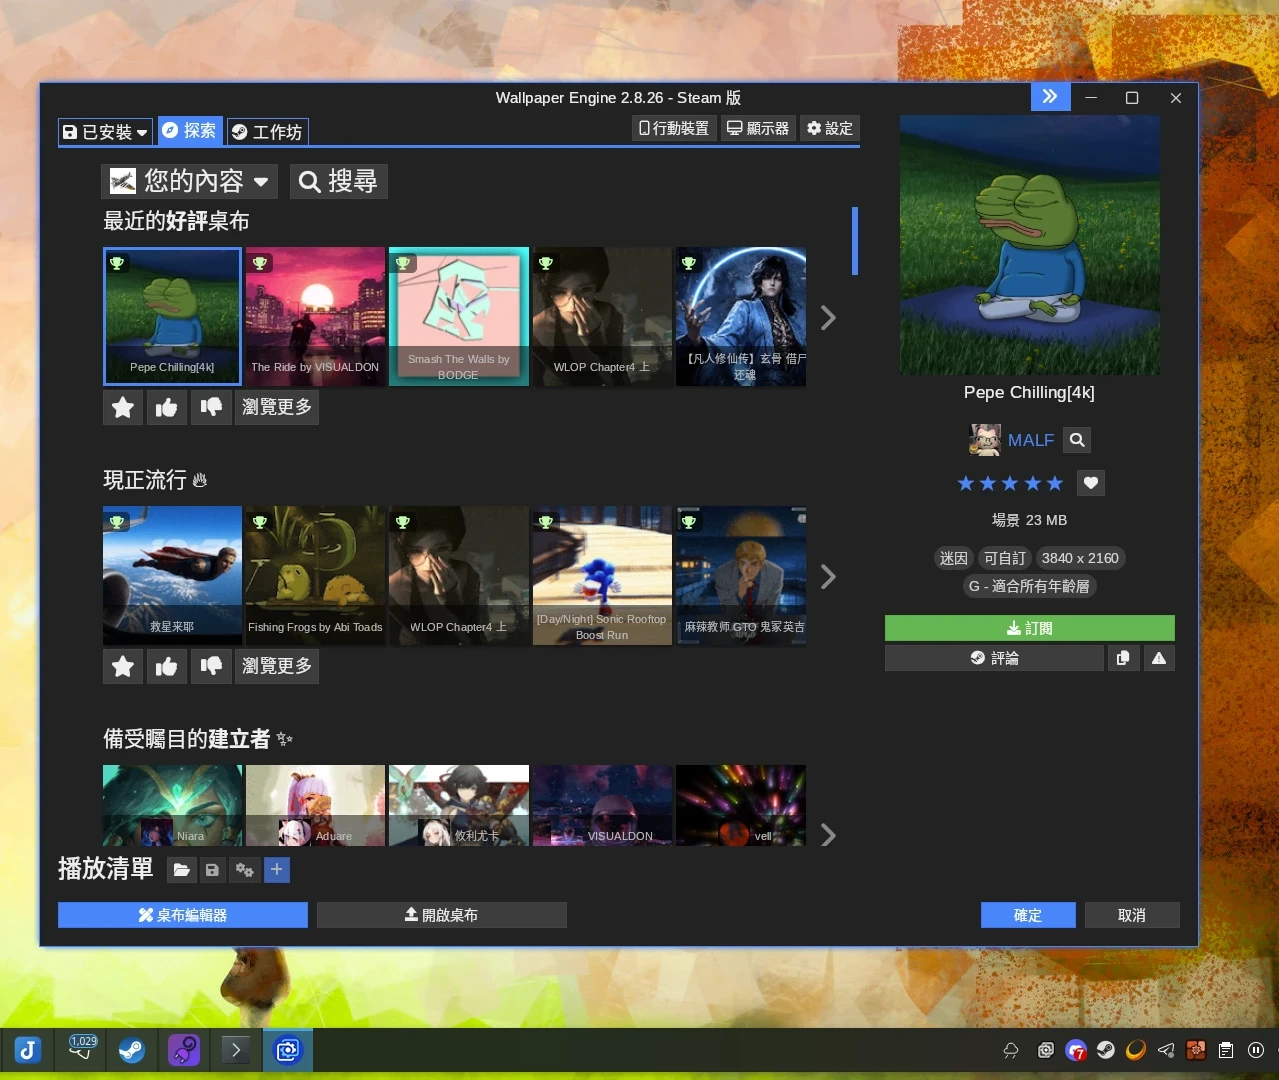Image resolution: width=1279 pixels, height=1080 pixels.
Task: Select Fishing Frogs by Abi Toads wallpaper
Action: 315,576
